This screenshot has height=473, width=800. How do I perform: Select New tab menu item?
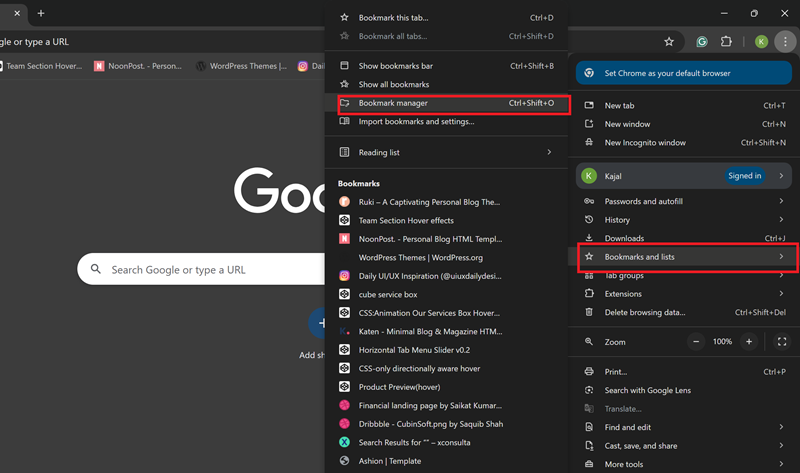684,106
